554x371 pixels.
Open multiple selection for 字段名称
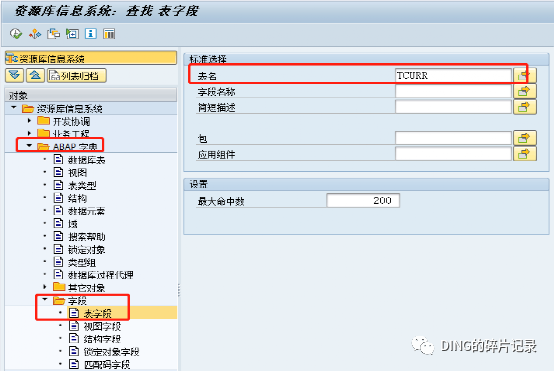click(525, 91)
